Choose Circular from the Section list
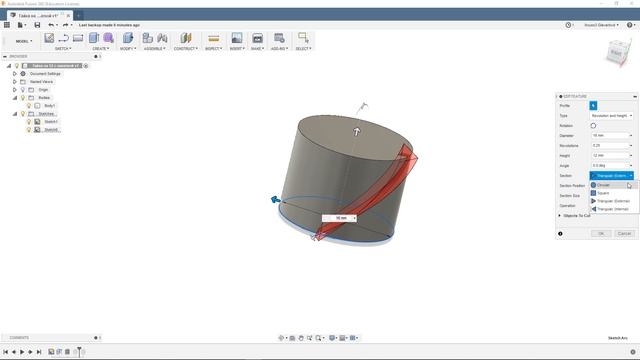640x360 pixels. click(613, 185)
